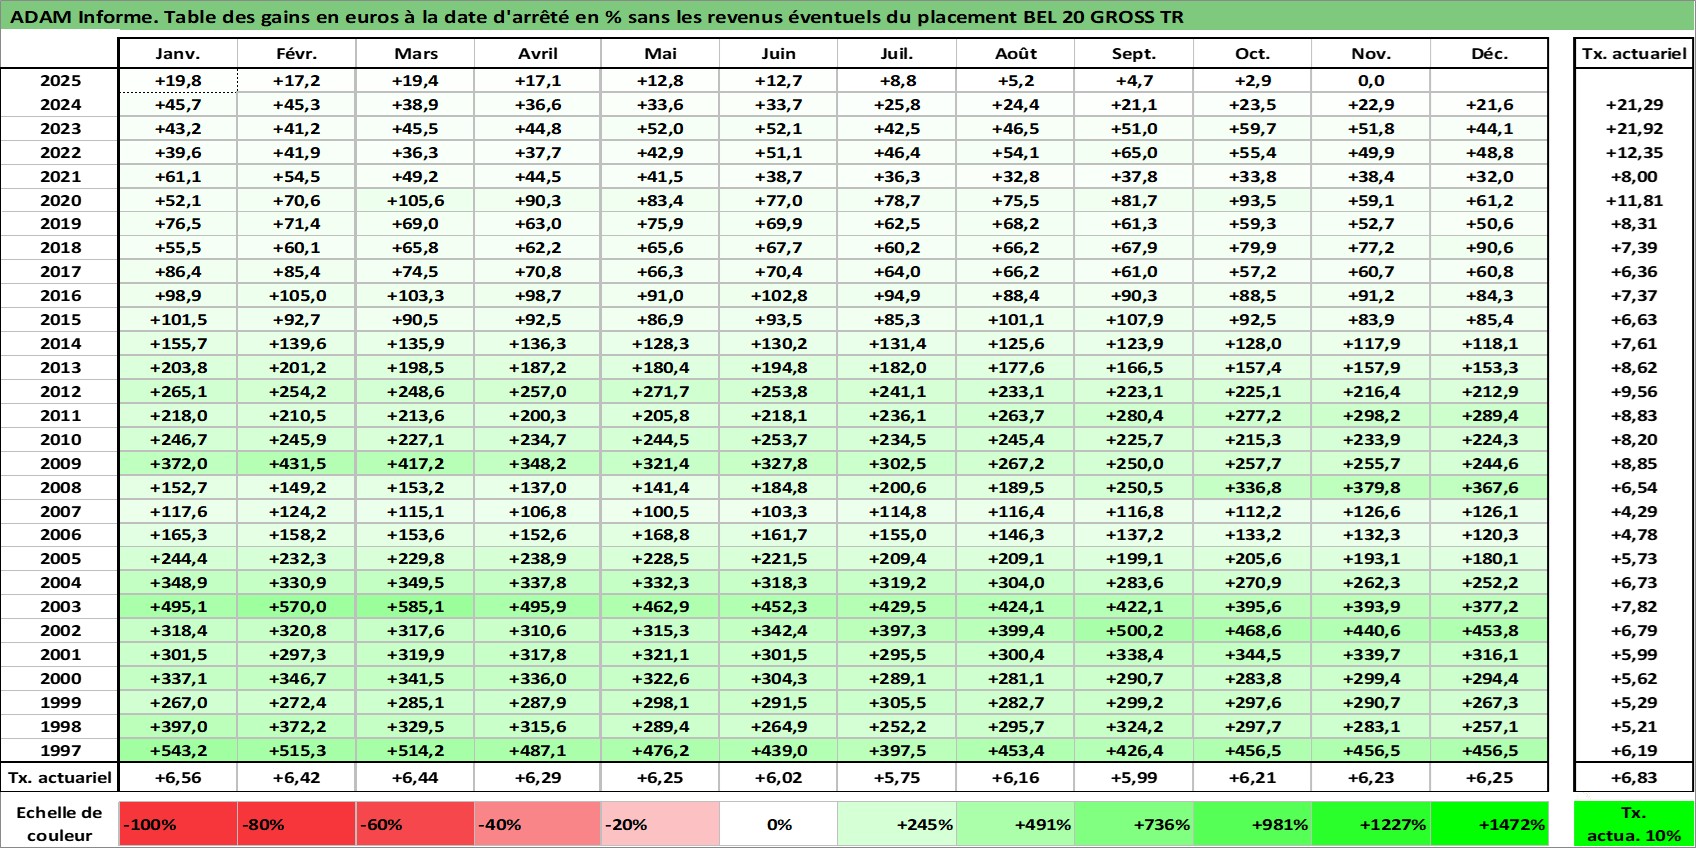Select the -40% color scale swatch
The width and height of the screenshot is (1696, 848).
point(538,824)
